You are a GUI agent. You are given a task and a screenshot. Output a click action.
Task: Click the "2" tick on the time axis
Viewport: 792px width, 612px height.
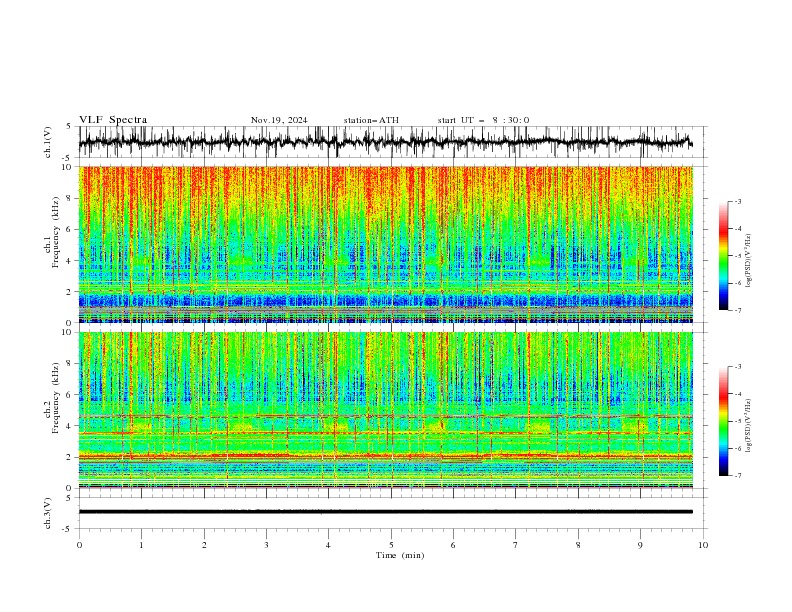[x=204, y=545]
